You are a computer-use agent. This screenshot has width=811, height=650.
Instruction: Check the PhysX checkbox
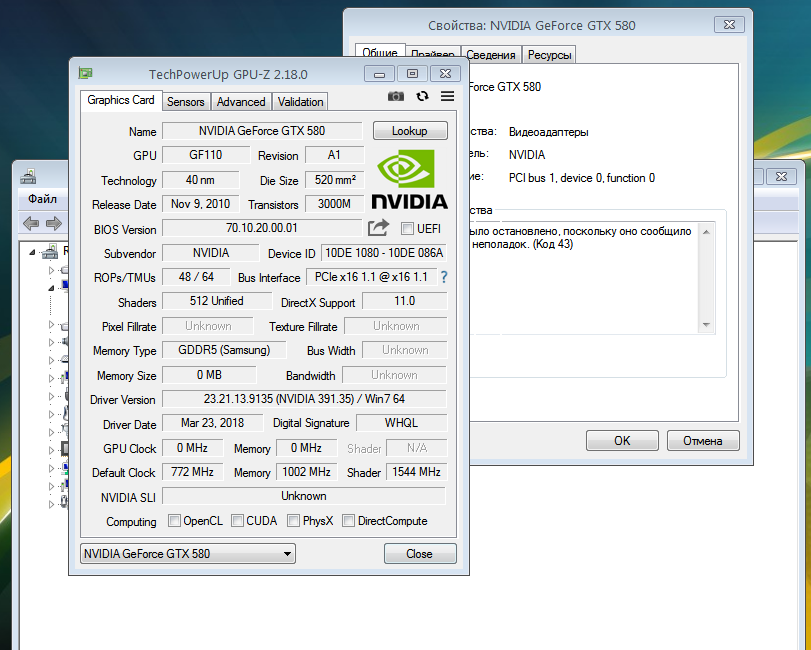click(293, 520)
